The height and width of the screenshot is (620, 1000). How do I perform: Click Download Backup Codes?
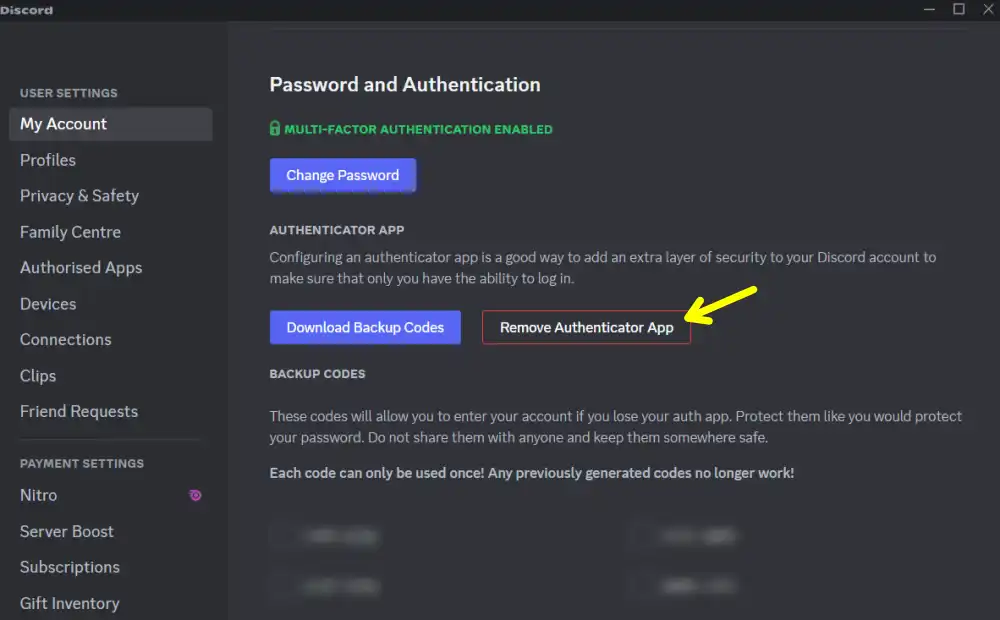pos(365,327)
